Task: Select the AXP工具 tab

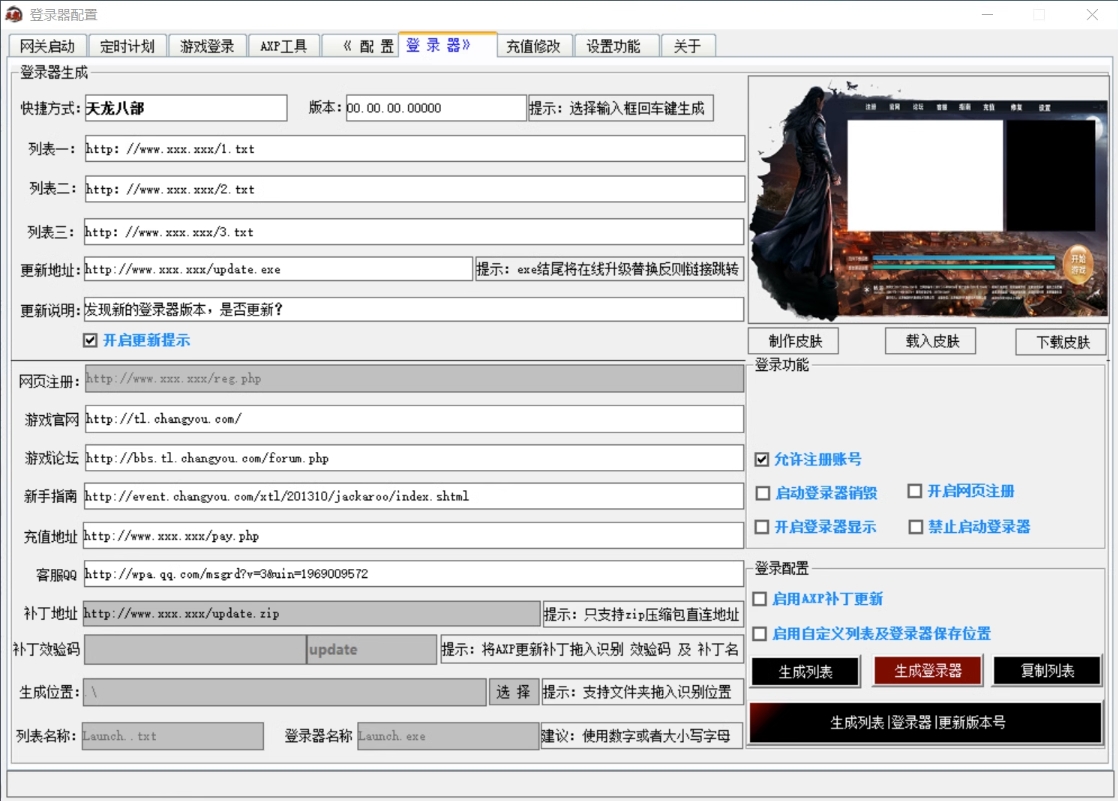Action: tap(283, 46)
